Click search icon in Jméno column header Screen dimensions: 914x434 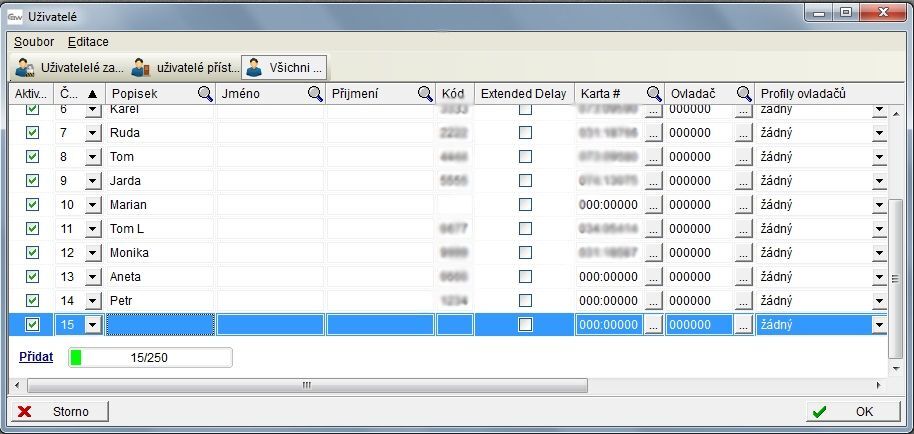314,94
